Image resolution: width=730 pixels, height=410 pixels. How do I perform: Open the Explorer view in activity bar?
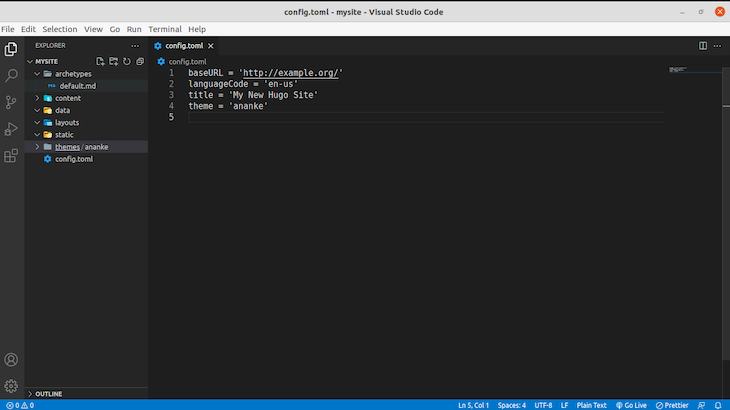[x=11, y=49]
